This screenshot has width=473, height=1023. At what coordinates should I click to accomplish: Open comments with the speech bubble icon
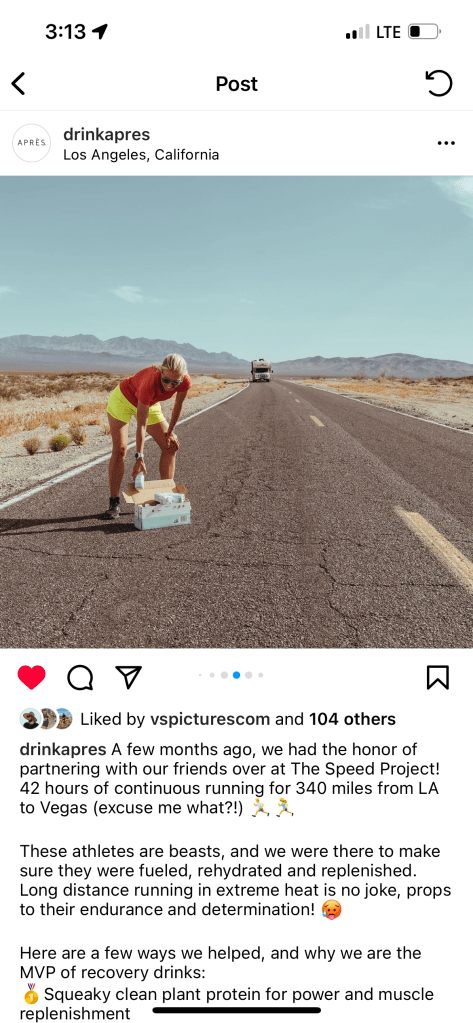point(80,678)
